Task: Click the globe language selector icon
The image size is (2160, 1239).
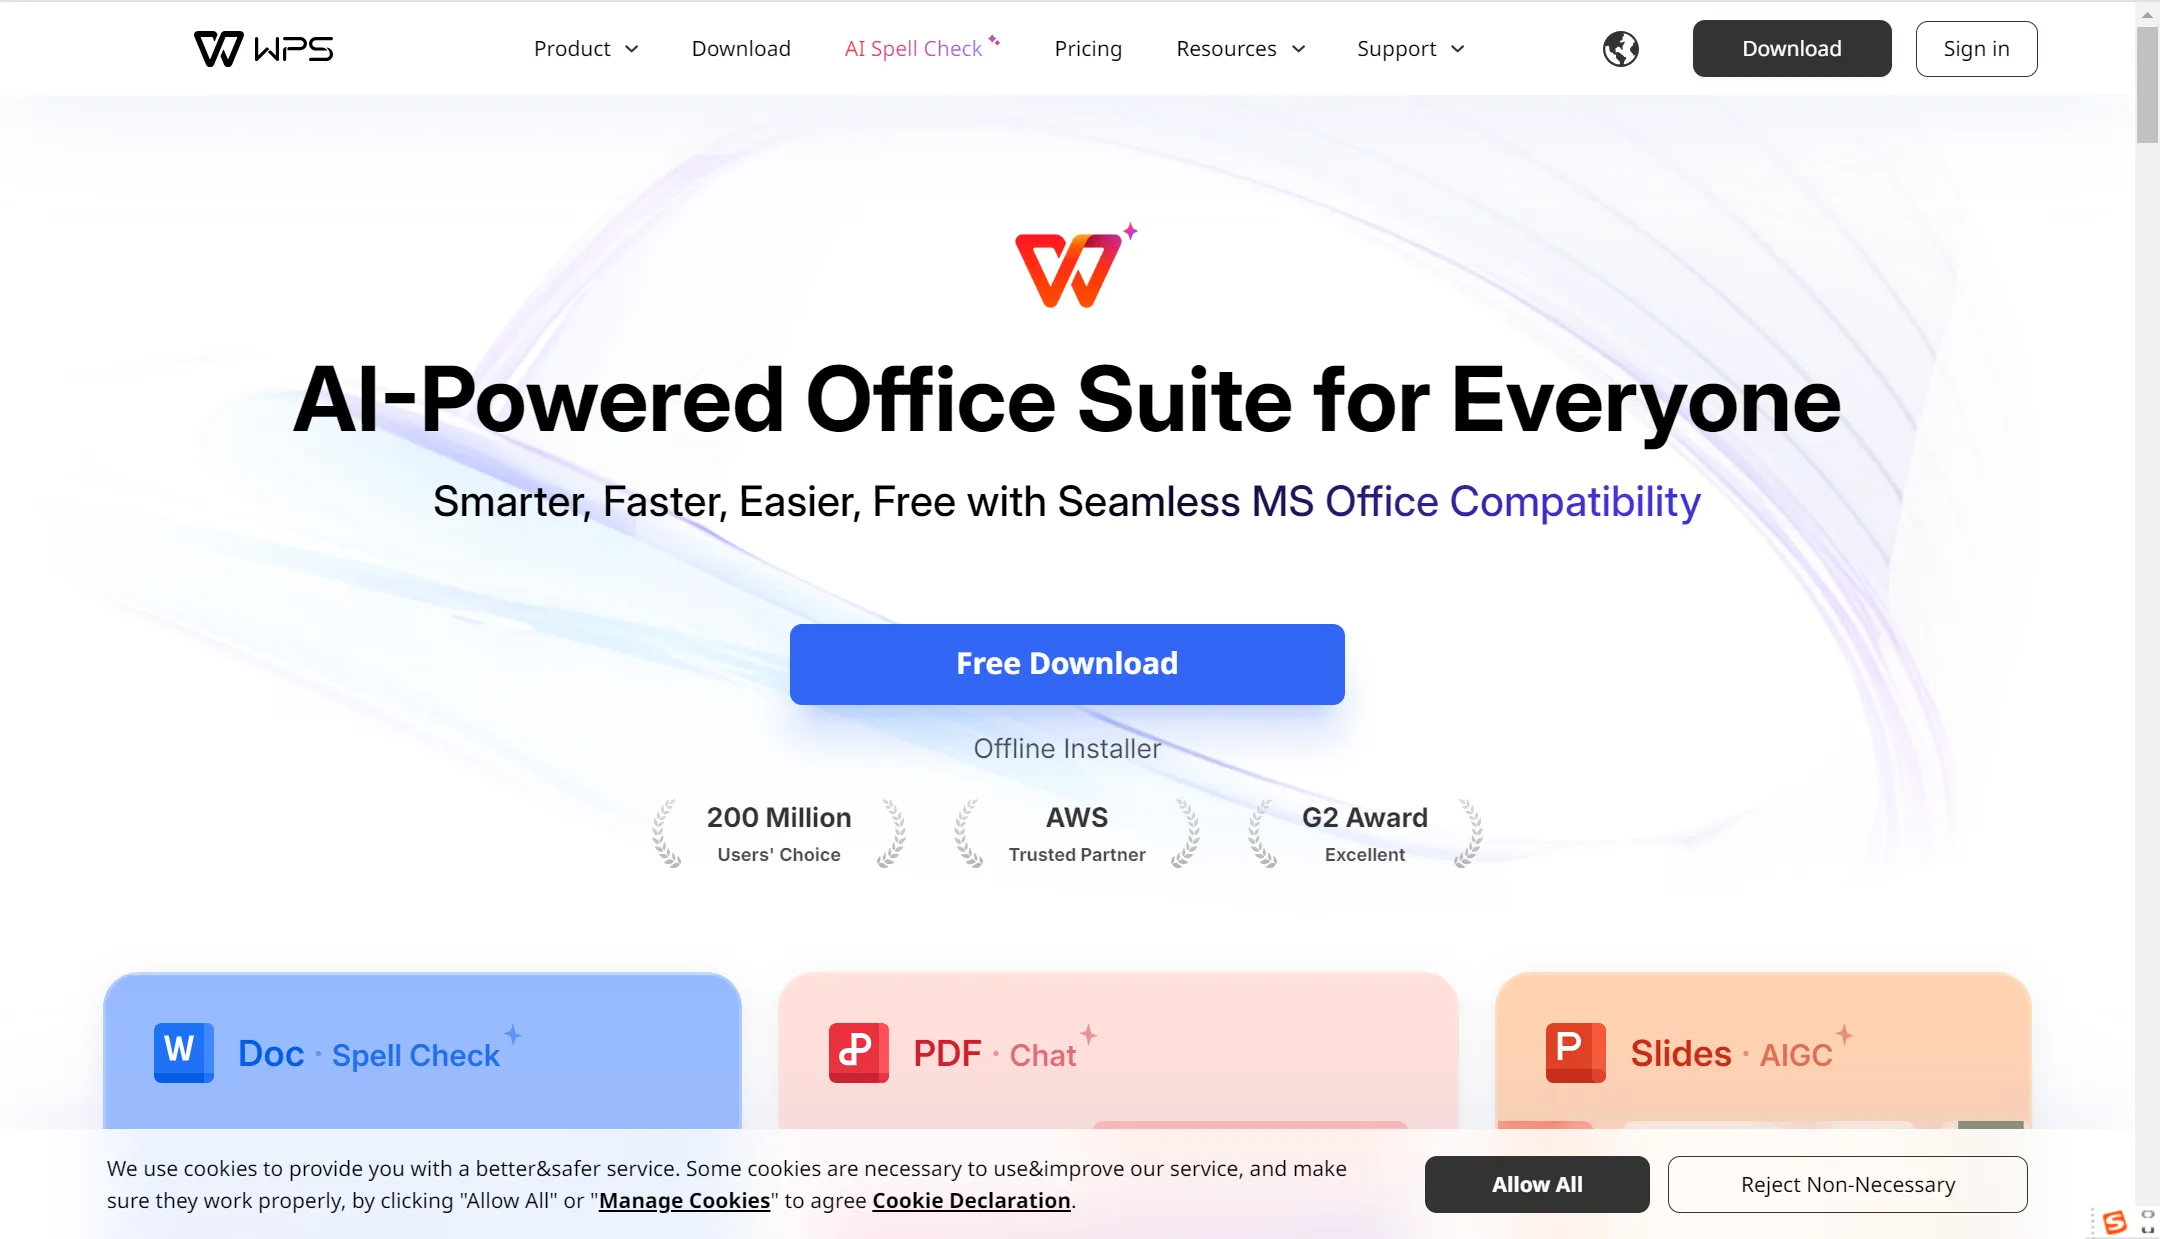Action: 1620,49
